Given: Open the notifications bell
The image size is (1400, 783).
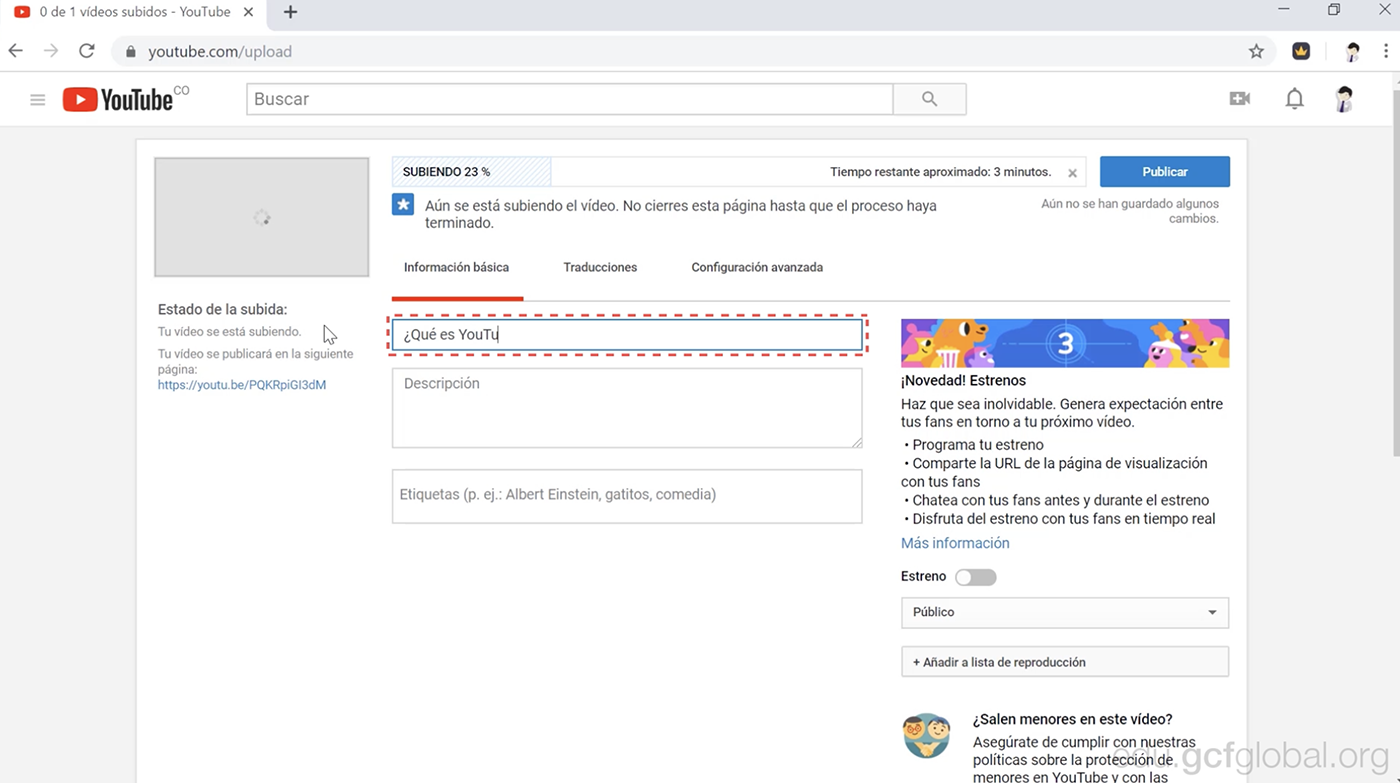Looking at the screenshot, I should tap(1294, 99).
